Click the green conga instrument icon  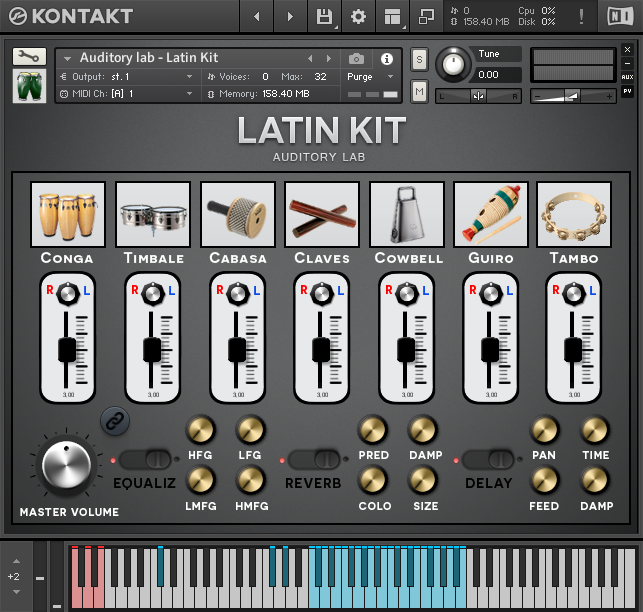coord(29,86)
